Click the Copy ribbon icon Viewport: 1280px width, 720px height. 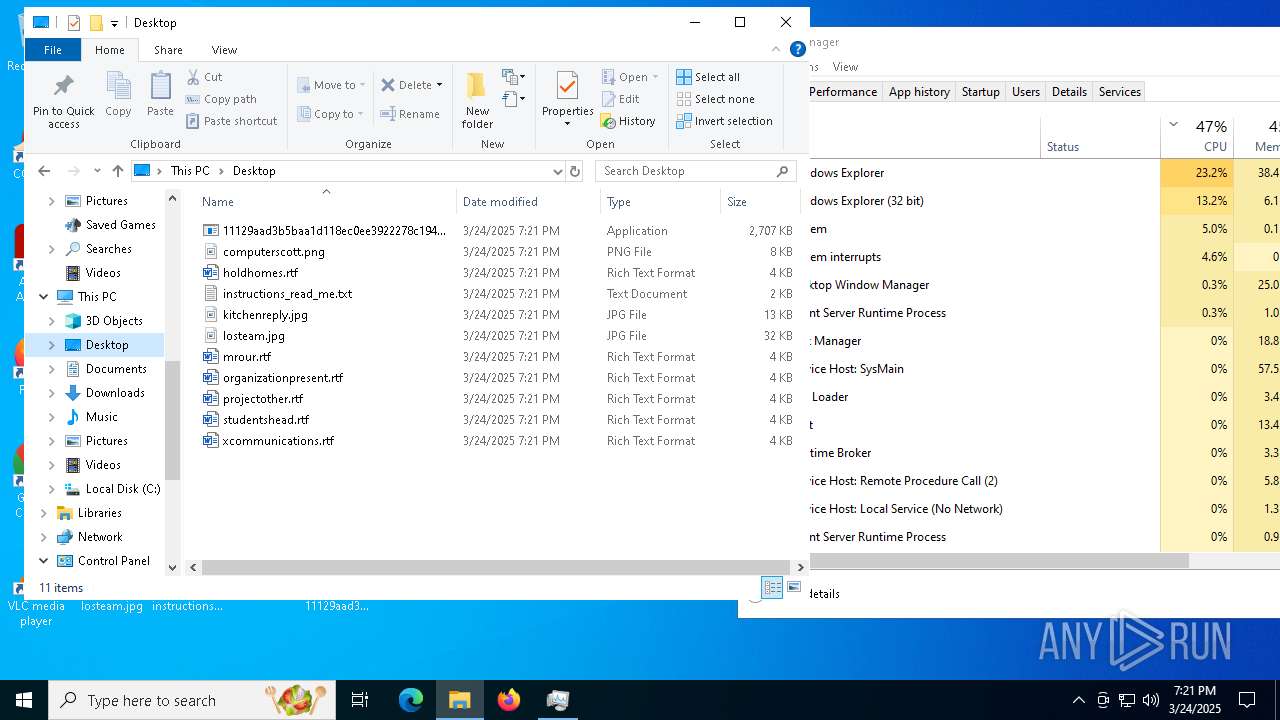(118, 95)
